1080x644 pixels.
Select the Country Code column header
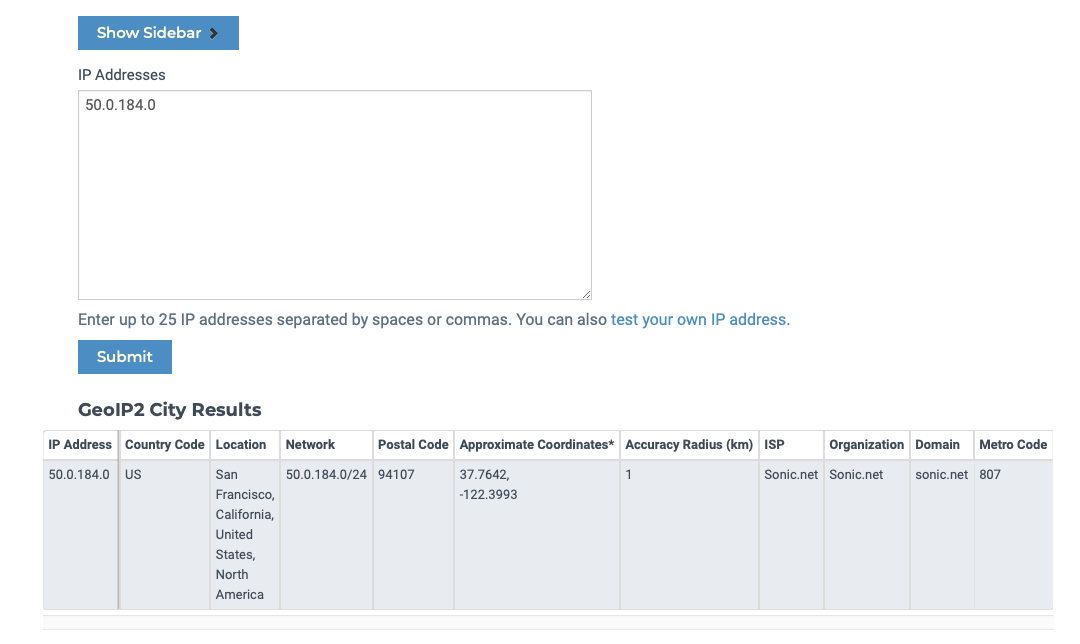pyautogui.click(x=165, y=445)
